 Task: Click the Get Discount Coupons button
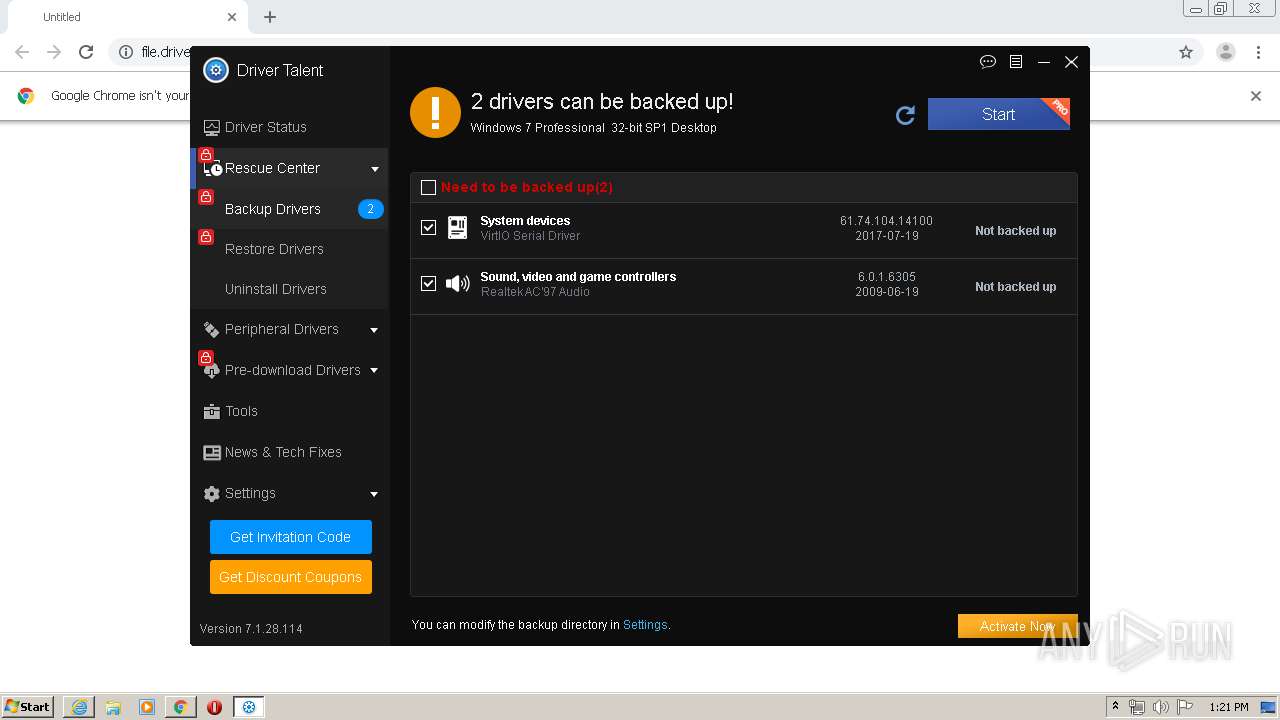(x=290, y=577)
